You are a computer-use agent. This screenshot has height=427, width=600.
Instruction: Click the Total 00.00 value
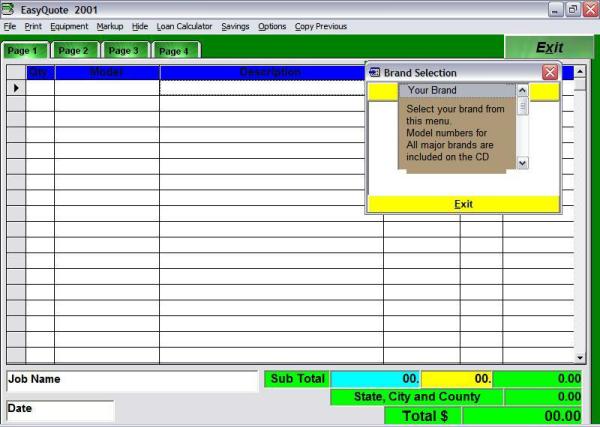(x=522, y=416)
